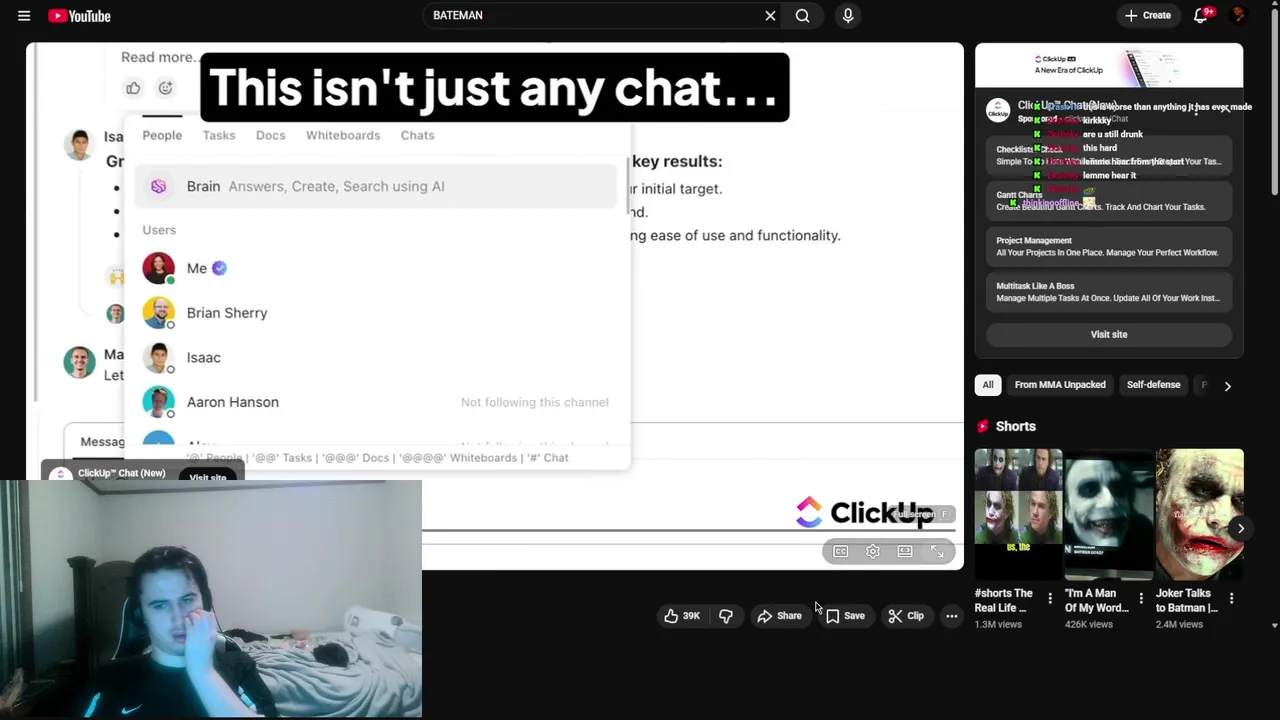The height and width of the screenshot is (720, 1280).
Task: Open short Joker Talks to Batman
Action: [x=1200, y=514]
